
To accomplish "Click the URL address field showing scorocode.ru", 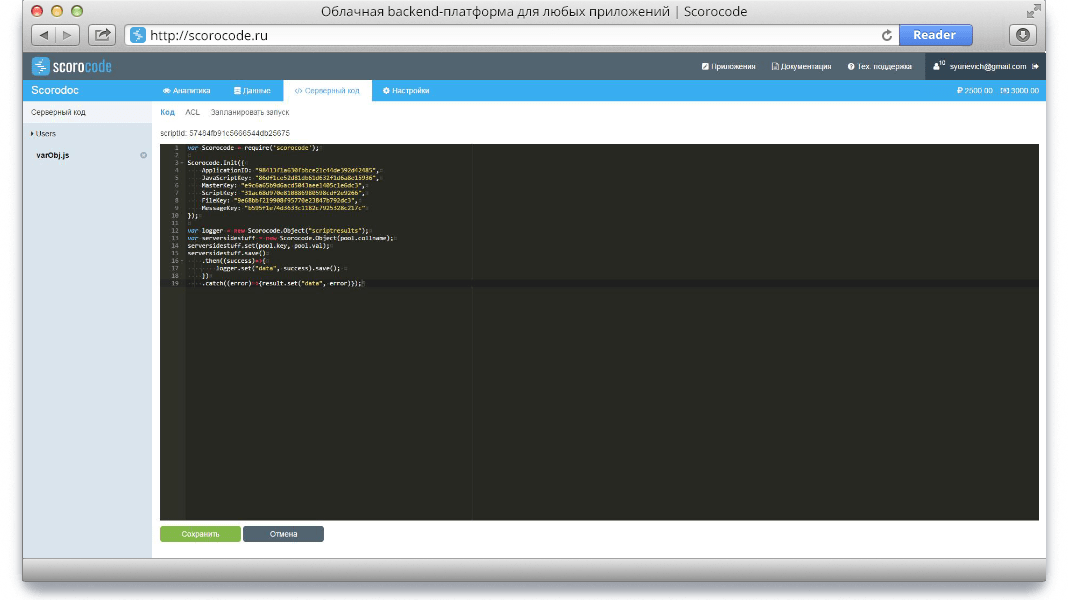I will click(x=500, y=35).
